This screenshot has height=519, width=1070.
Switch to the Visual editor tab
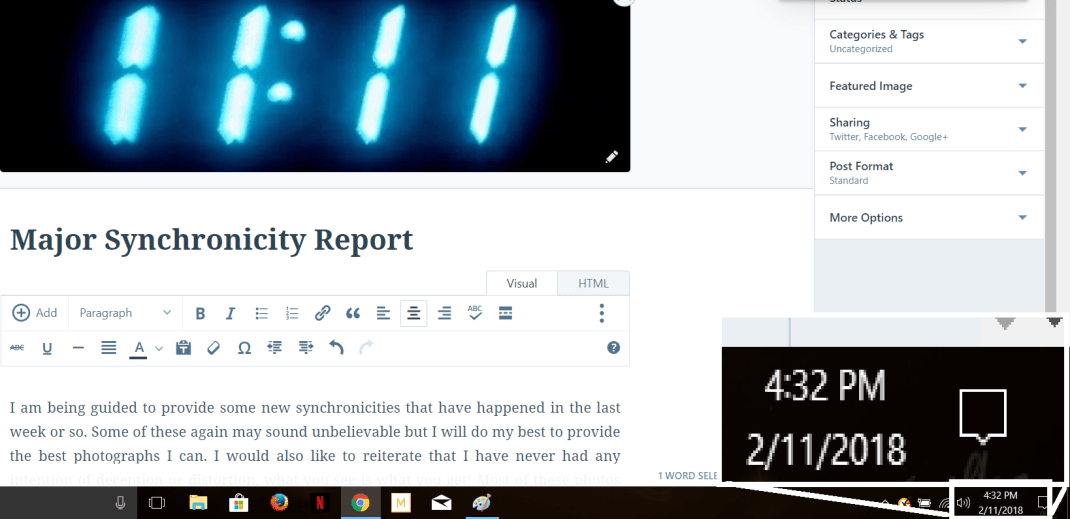click(522, 283)
